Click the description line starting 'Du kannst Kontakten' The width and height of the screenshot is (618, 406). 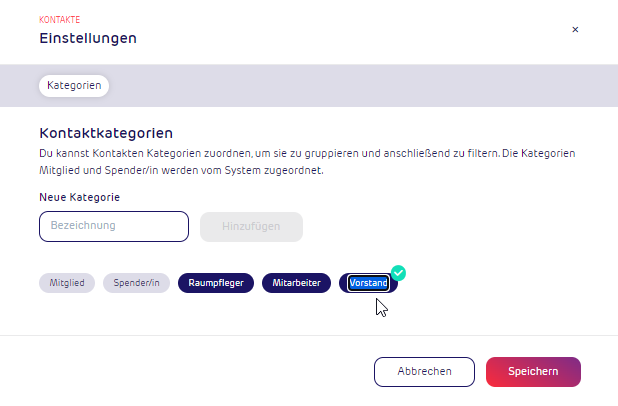[307, 153]
